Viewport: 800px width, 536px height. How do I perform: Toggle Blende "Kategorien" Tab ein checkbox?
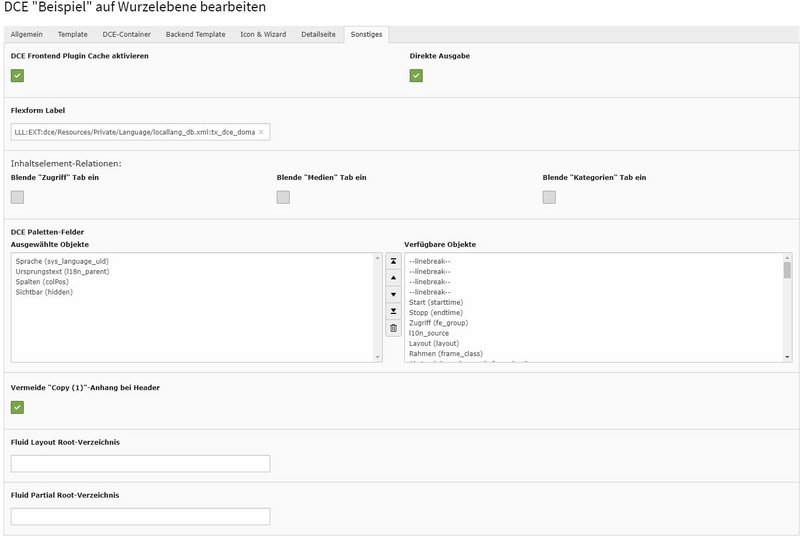tap(549, 197)
